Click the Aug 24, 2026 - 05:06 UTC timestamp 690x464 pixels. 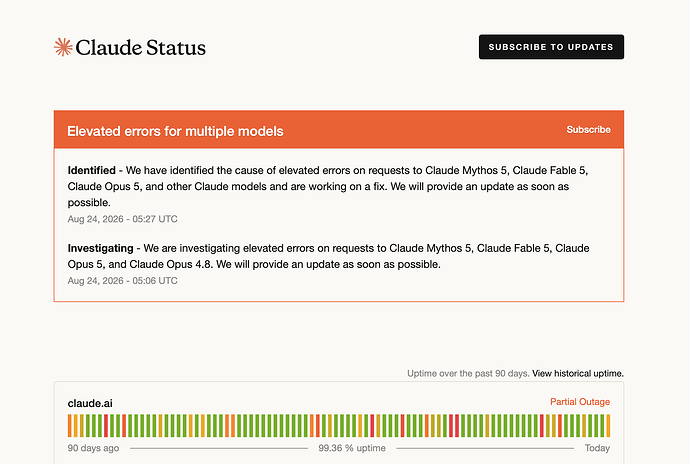122,280
